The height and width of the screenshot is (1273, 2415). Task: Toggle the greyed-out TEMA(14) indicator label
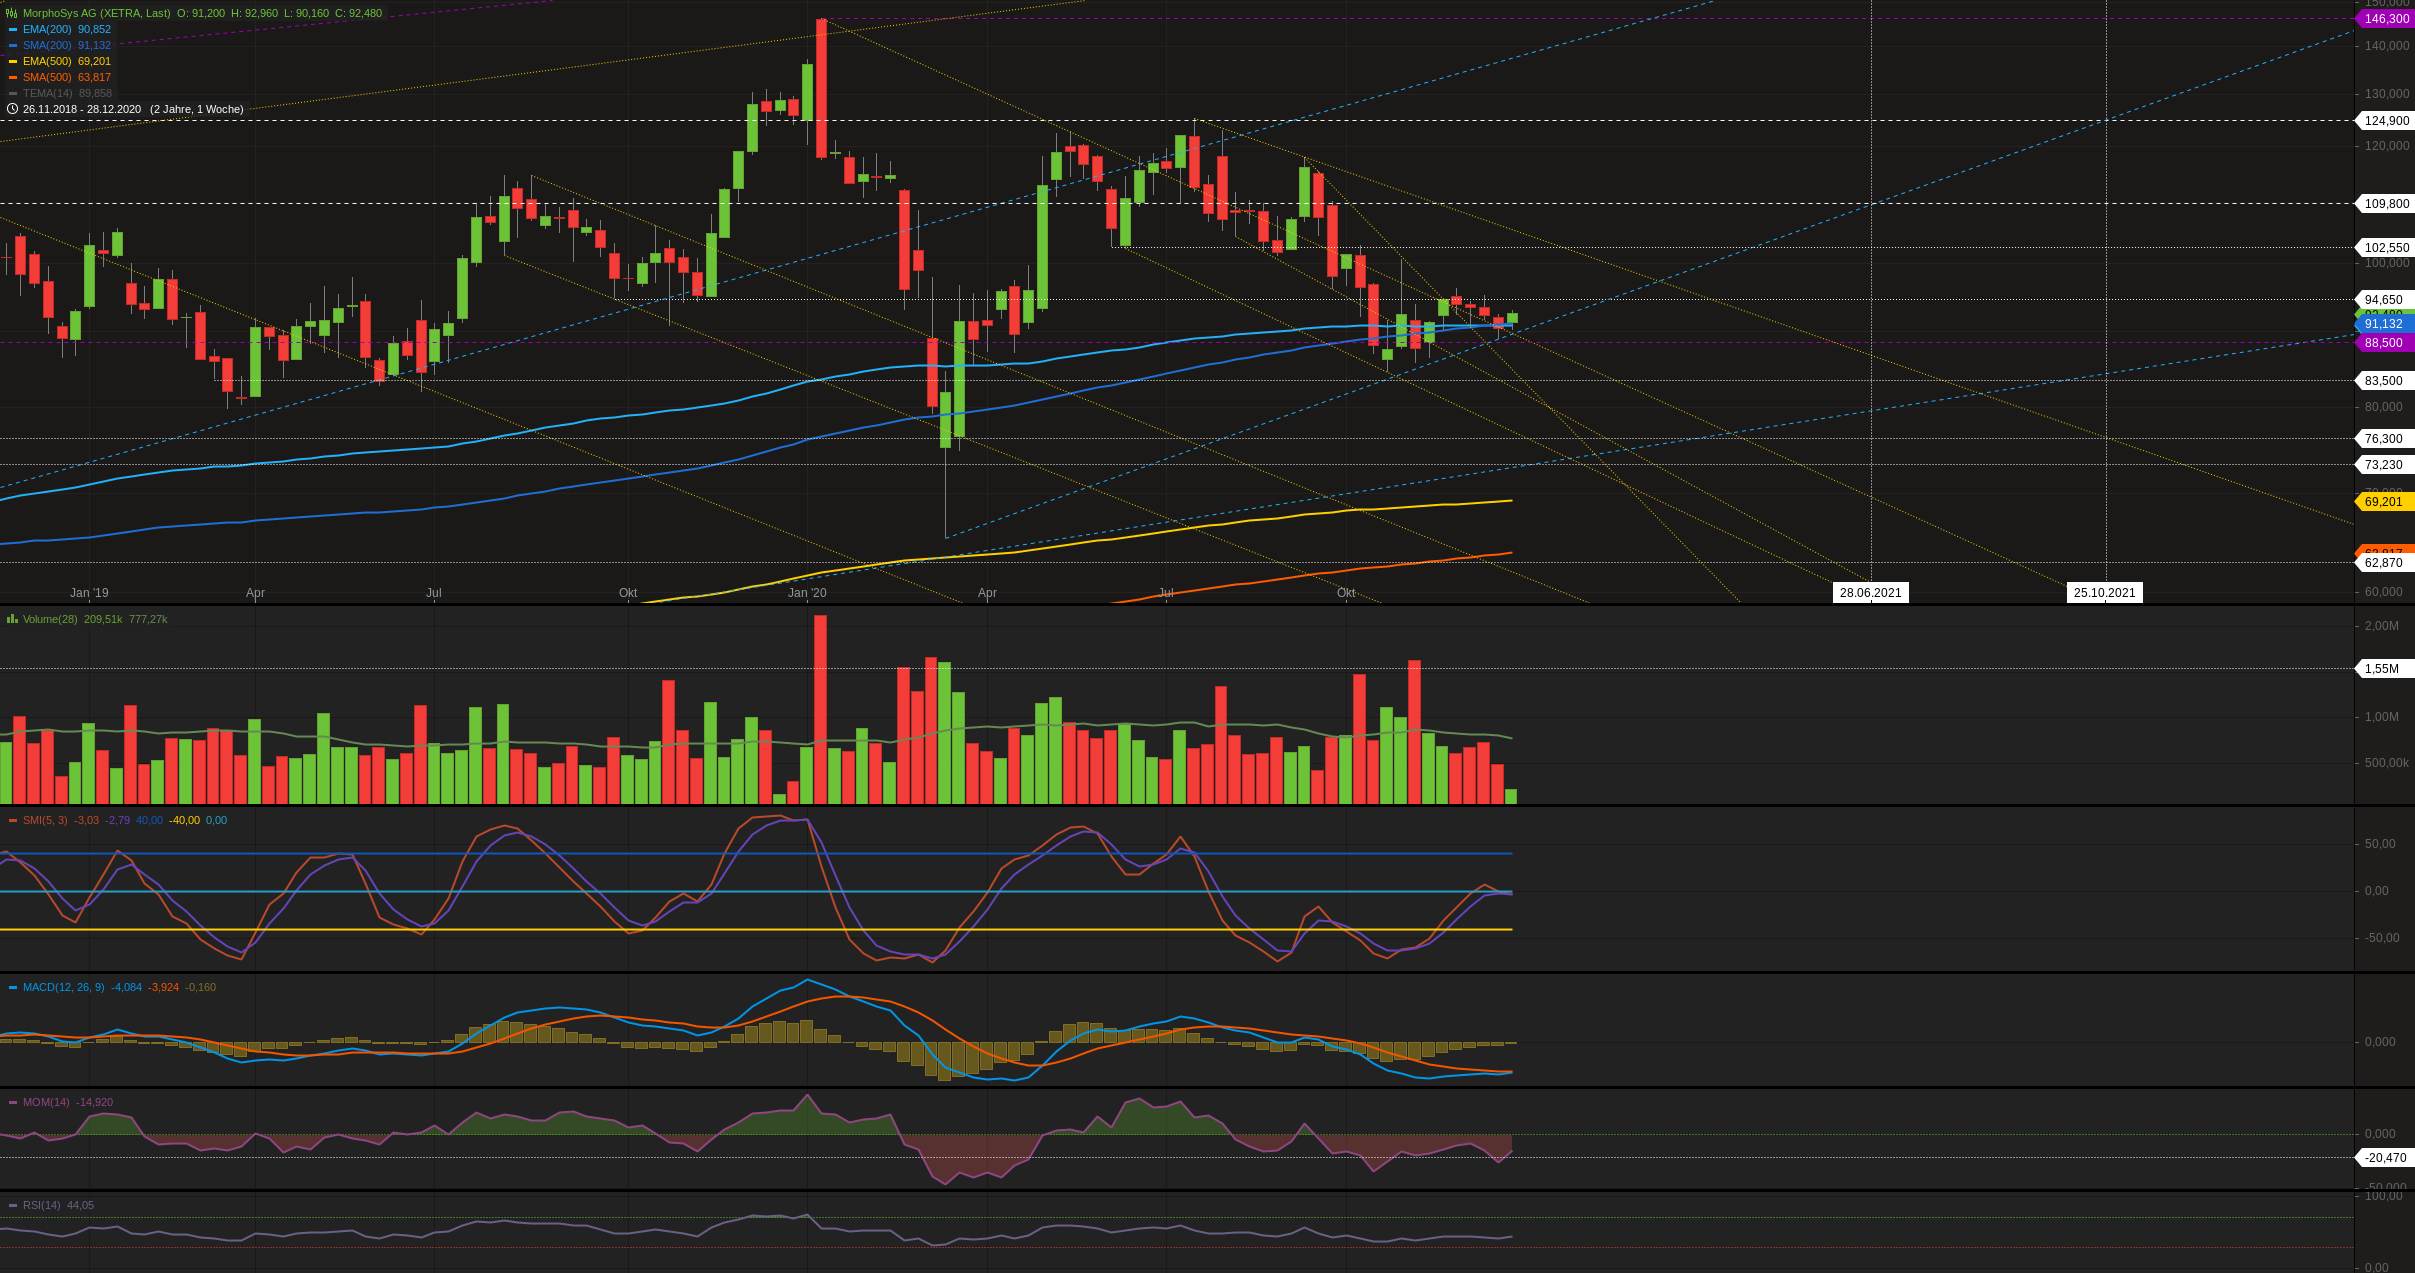tap(47, 94)
